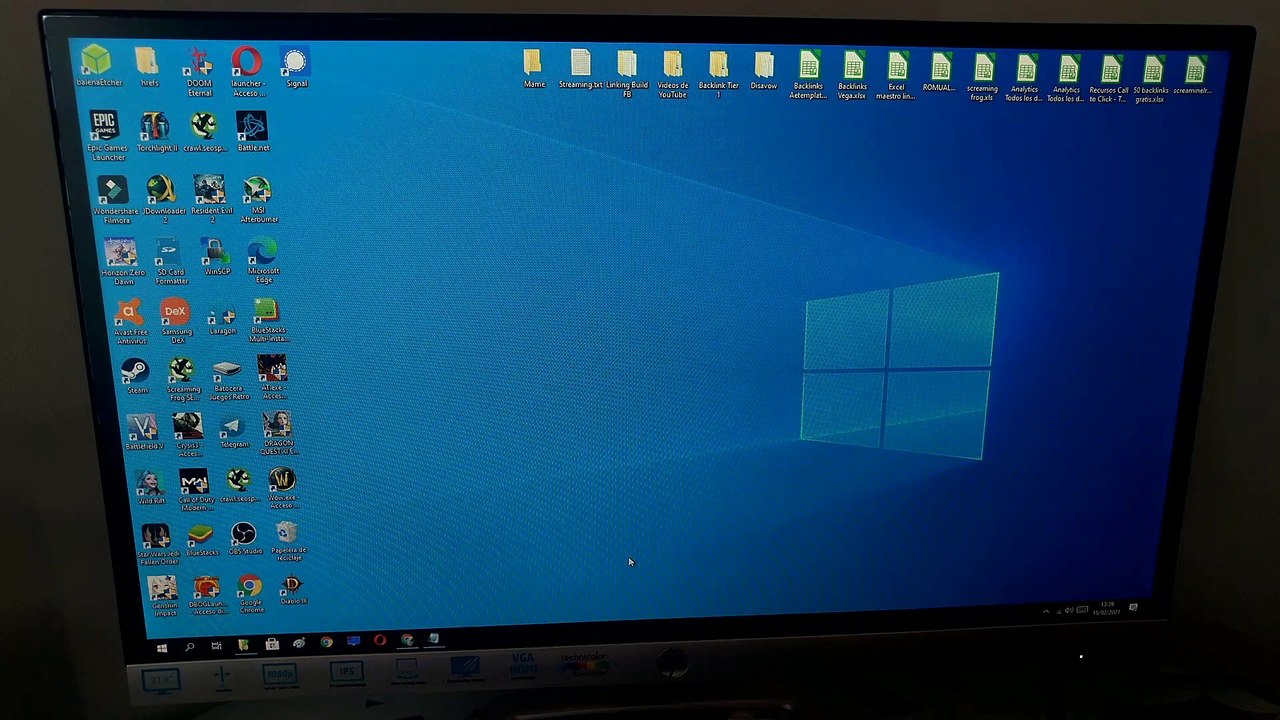Launch Genshin Impact
The width and height of the screenshot is (1280, 720).
point(163,595)
